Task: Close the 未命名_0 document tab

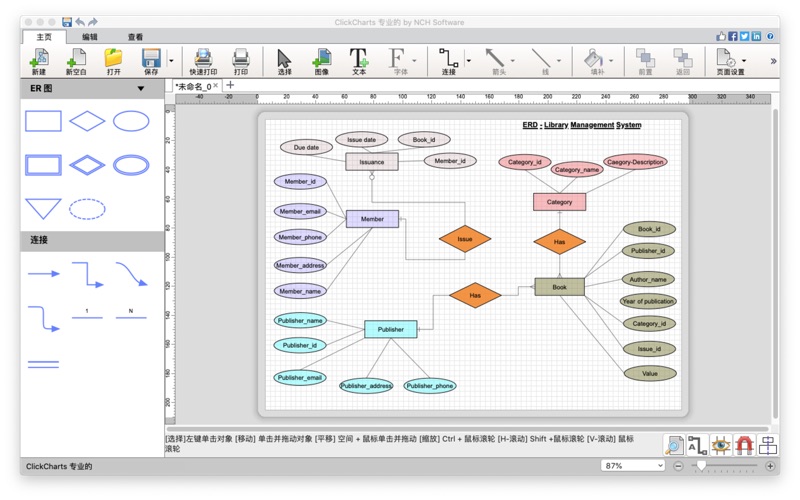Action: (216, 86)
